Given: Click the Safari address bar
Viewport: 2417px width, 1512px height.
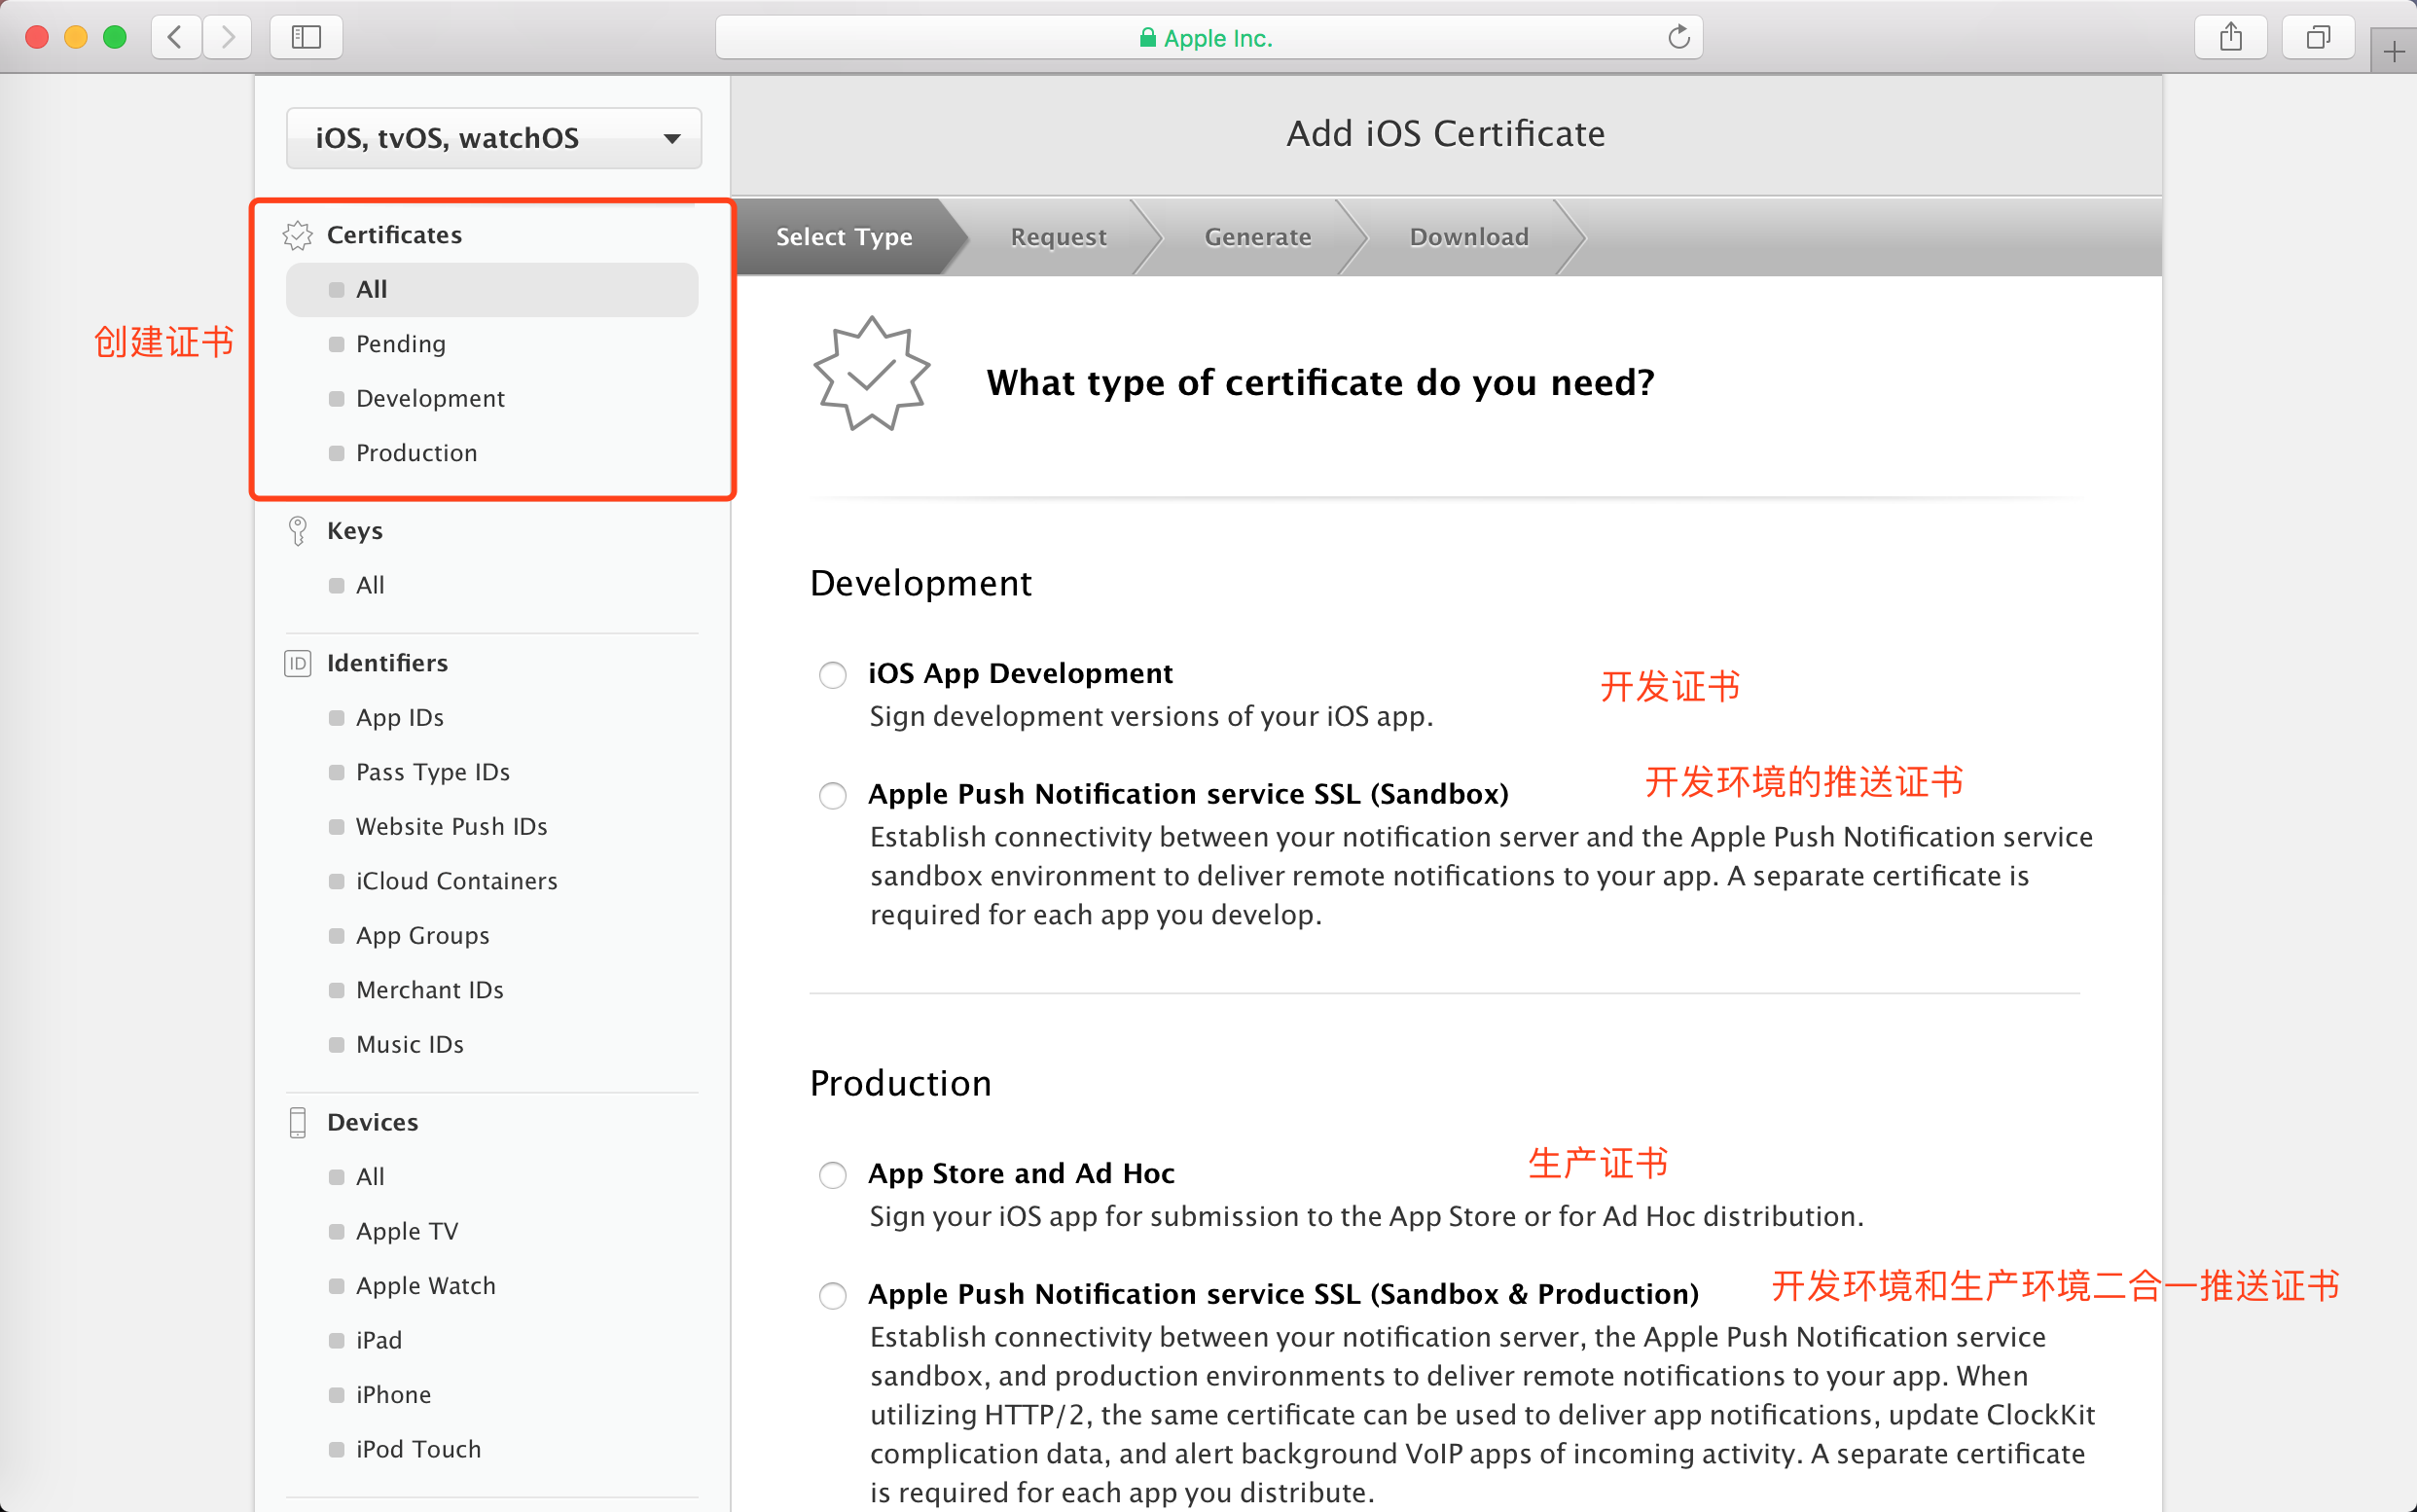Looking at the screenshot, I should point(1209,38).
